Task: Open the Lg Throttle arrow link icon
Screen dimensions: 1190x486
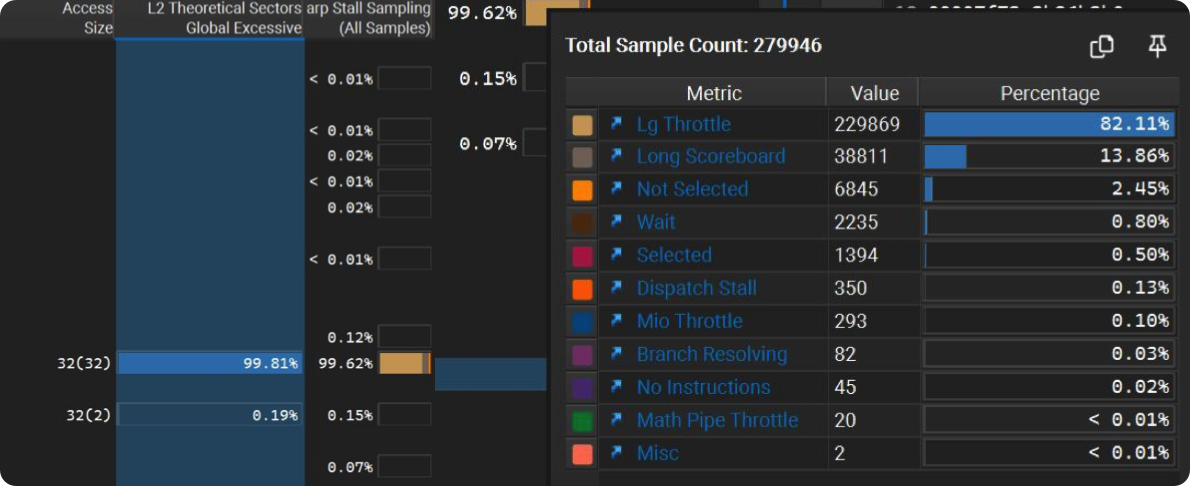Action: (x=616, y=123)
